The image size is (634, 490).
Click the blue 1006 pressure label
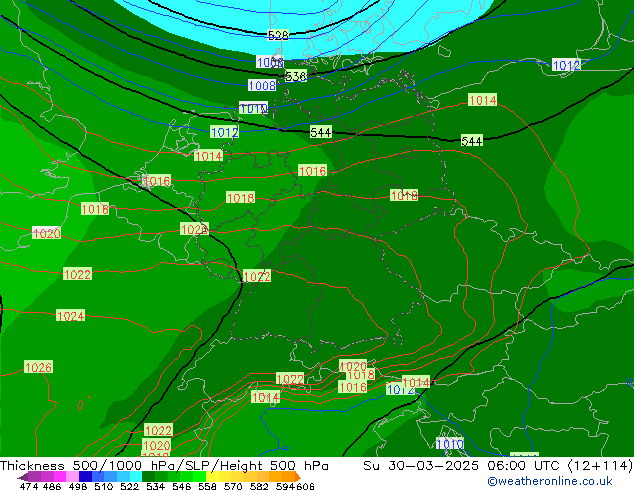[x=270, y=62]
